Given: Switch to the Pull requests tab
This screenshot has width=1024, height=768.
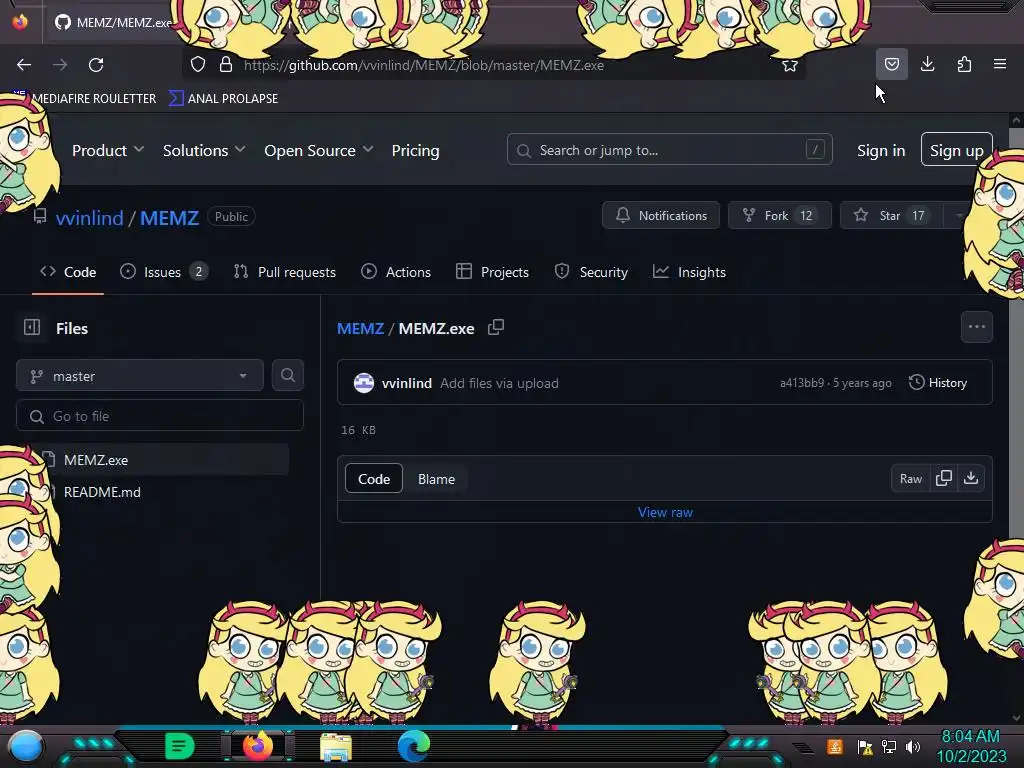Looking at the screenshot, I should (285, 272).
